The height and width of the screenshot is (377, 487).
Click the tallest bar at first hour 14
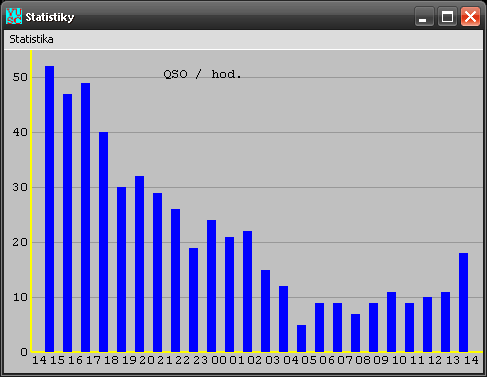[x=49, y=209]
